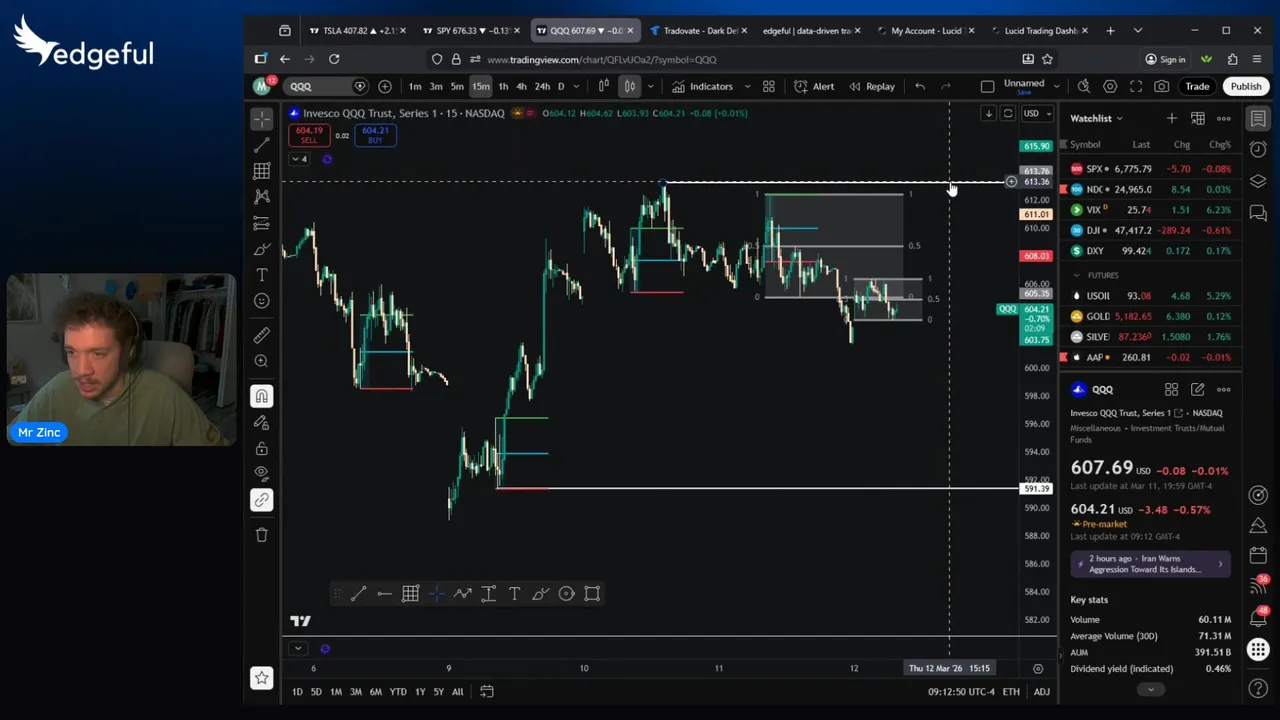The width and height of the screenshot is (1280, 720).
Task: Expand more key stats chevron
Action: coord(1150,689)
